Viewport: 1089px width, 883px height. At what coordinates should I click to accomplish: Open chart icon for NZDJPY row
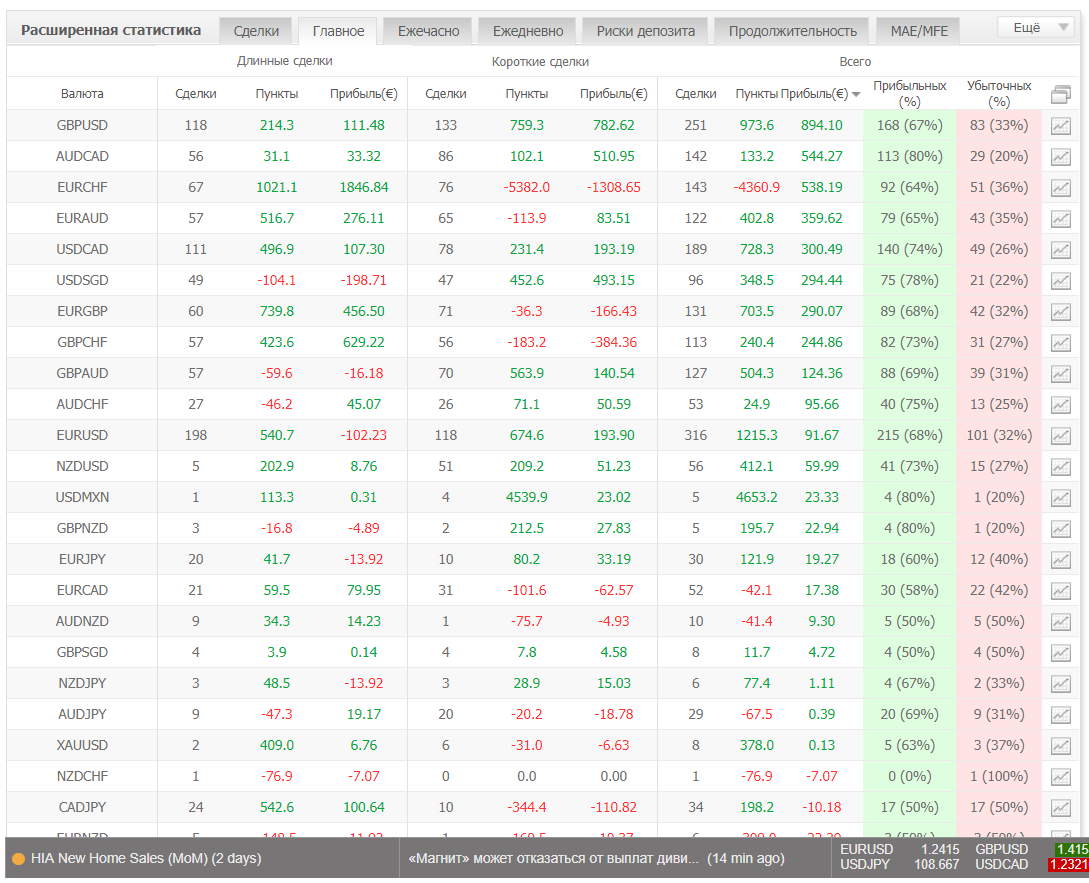[1060, 684]
